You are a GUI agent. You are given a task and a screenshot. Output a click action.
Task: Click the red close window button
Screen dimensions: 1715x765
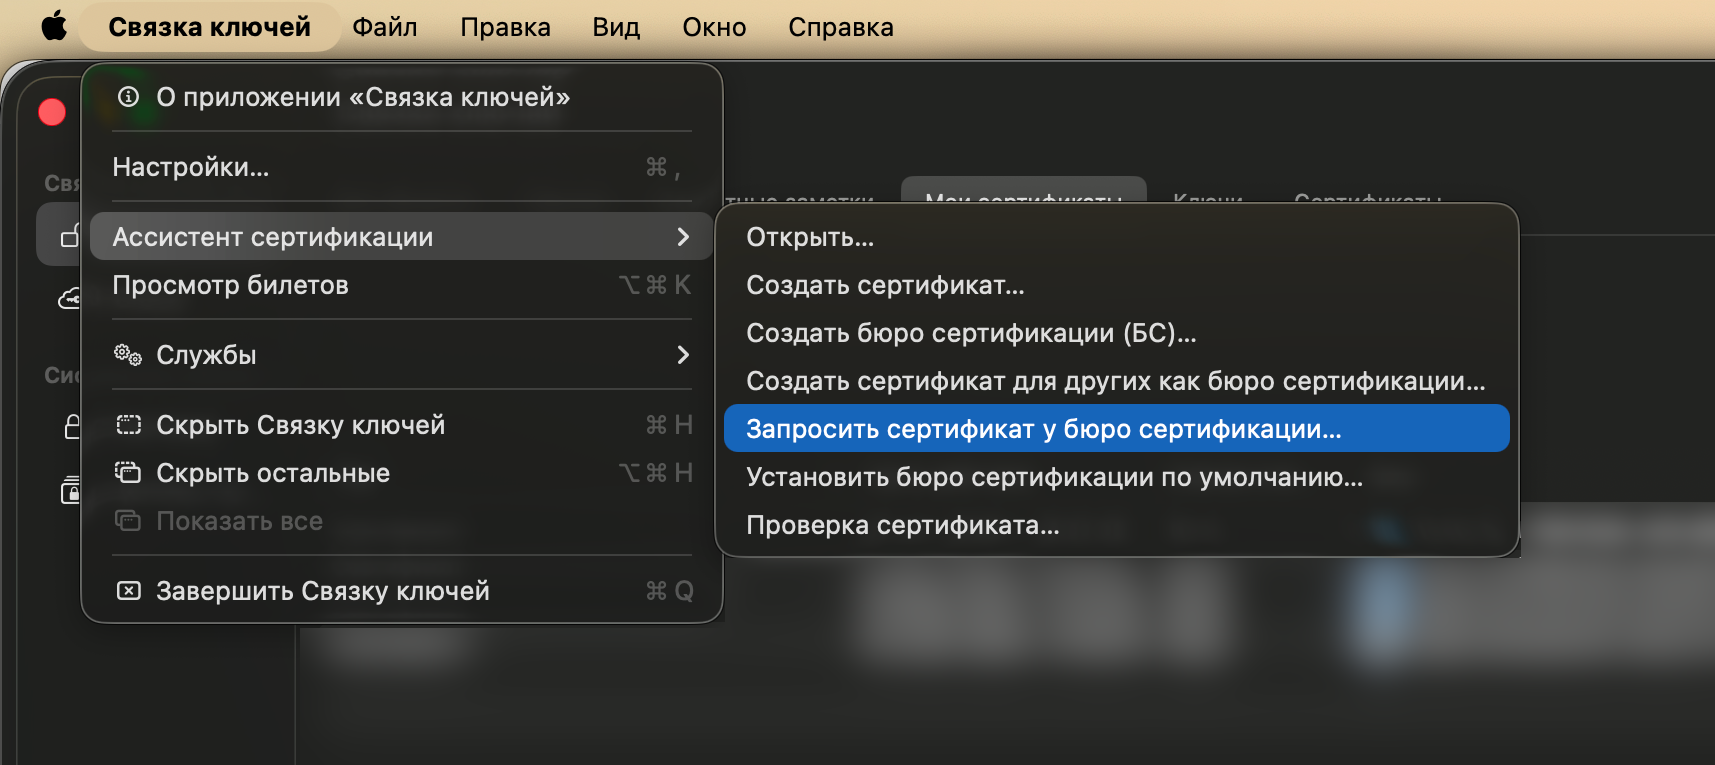click(x=52, y=112)
